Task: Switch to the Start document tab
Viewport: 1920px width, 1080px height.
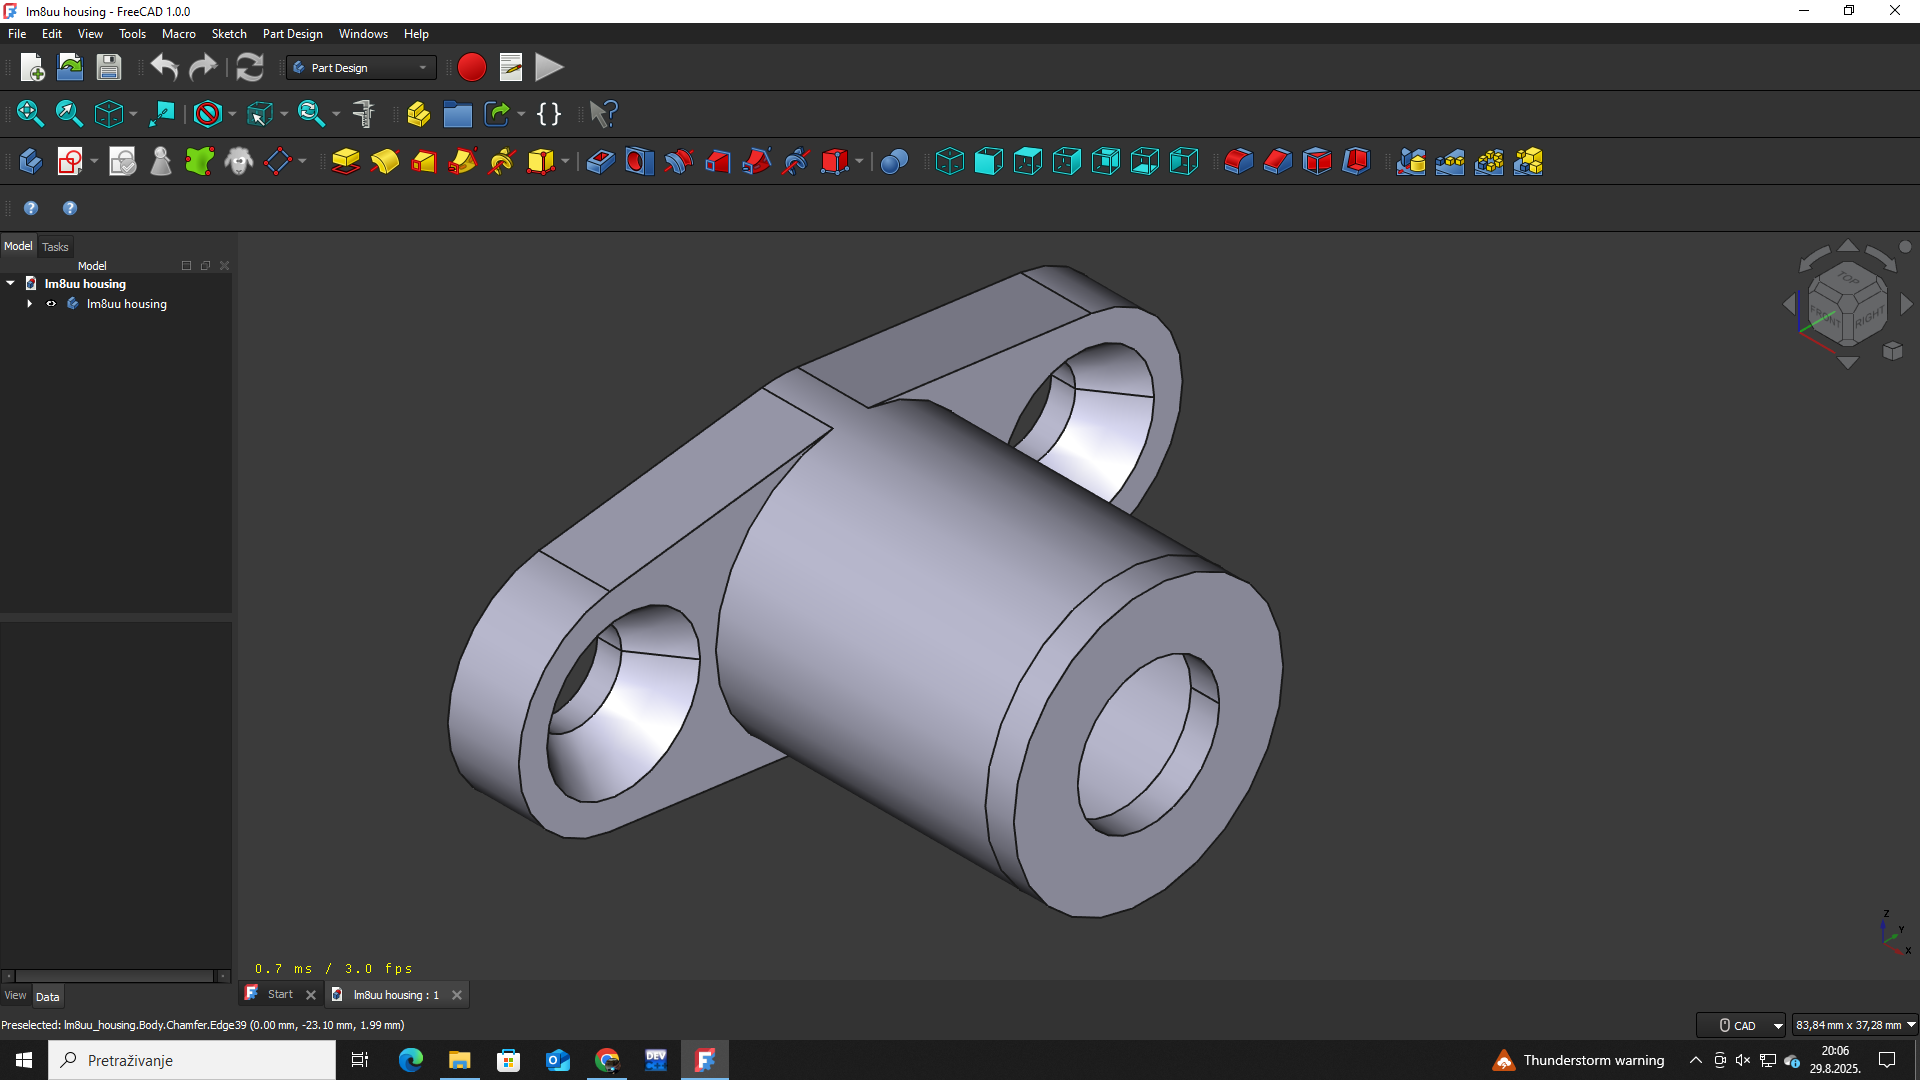Action: click(280, 994)
